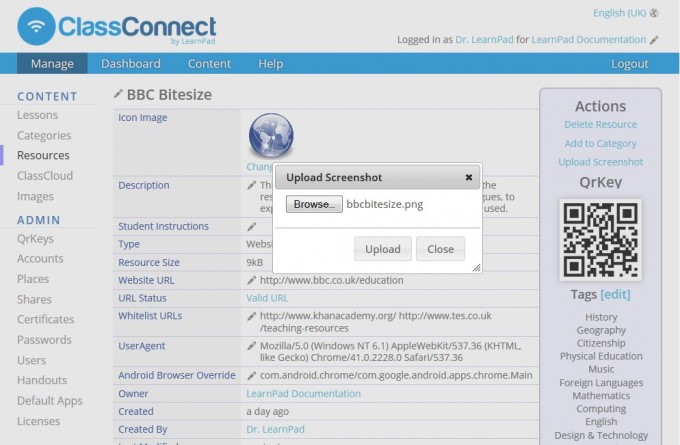Screen dimensions: 680x445
Task: Edit Android Browser Override with pencil icon
Action: click(252, 376)
